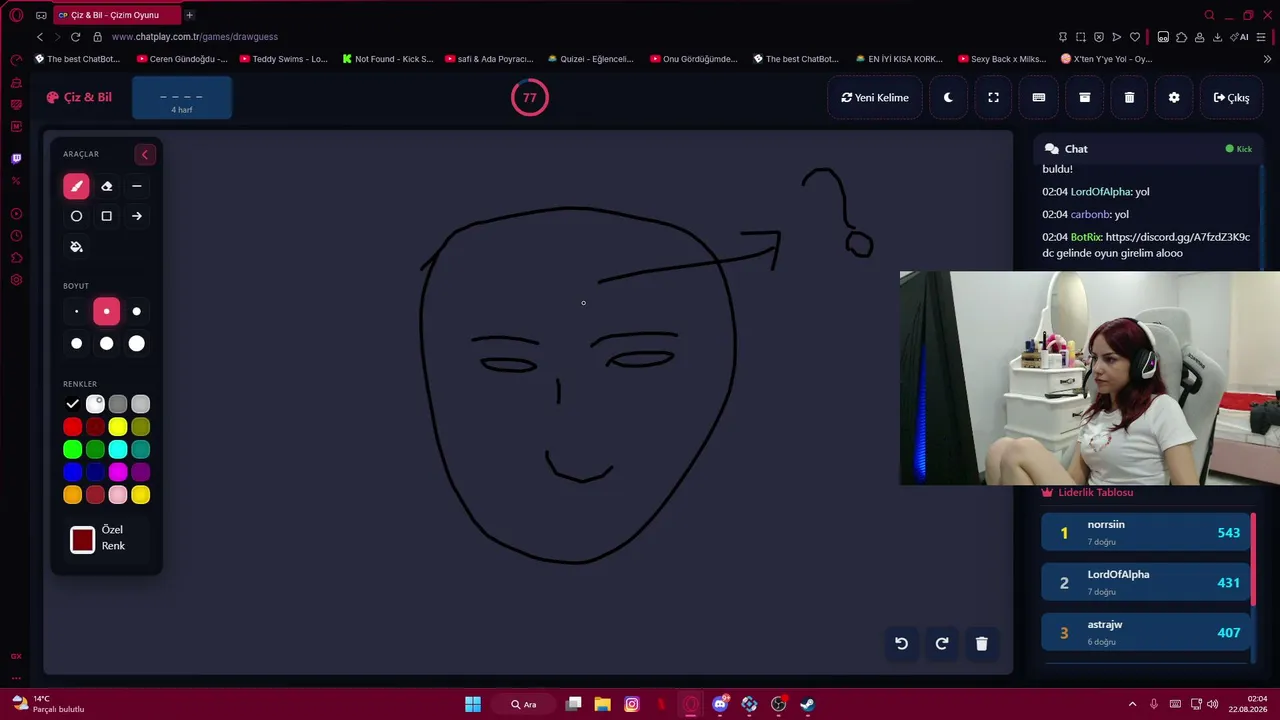
Task: Switch to the Çiz & Bil browser tab
Action: 117,15
